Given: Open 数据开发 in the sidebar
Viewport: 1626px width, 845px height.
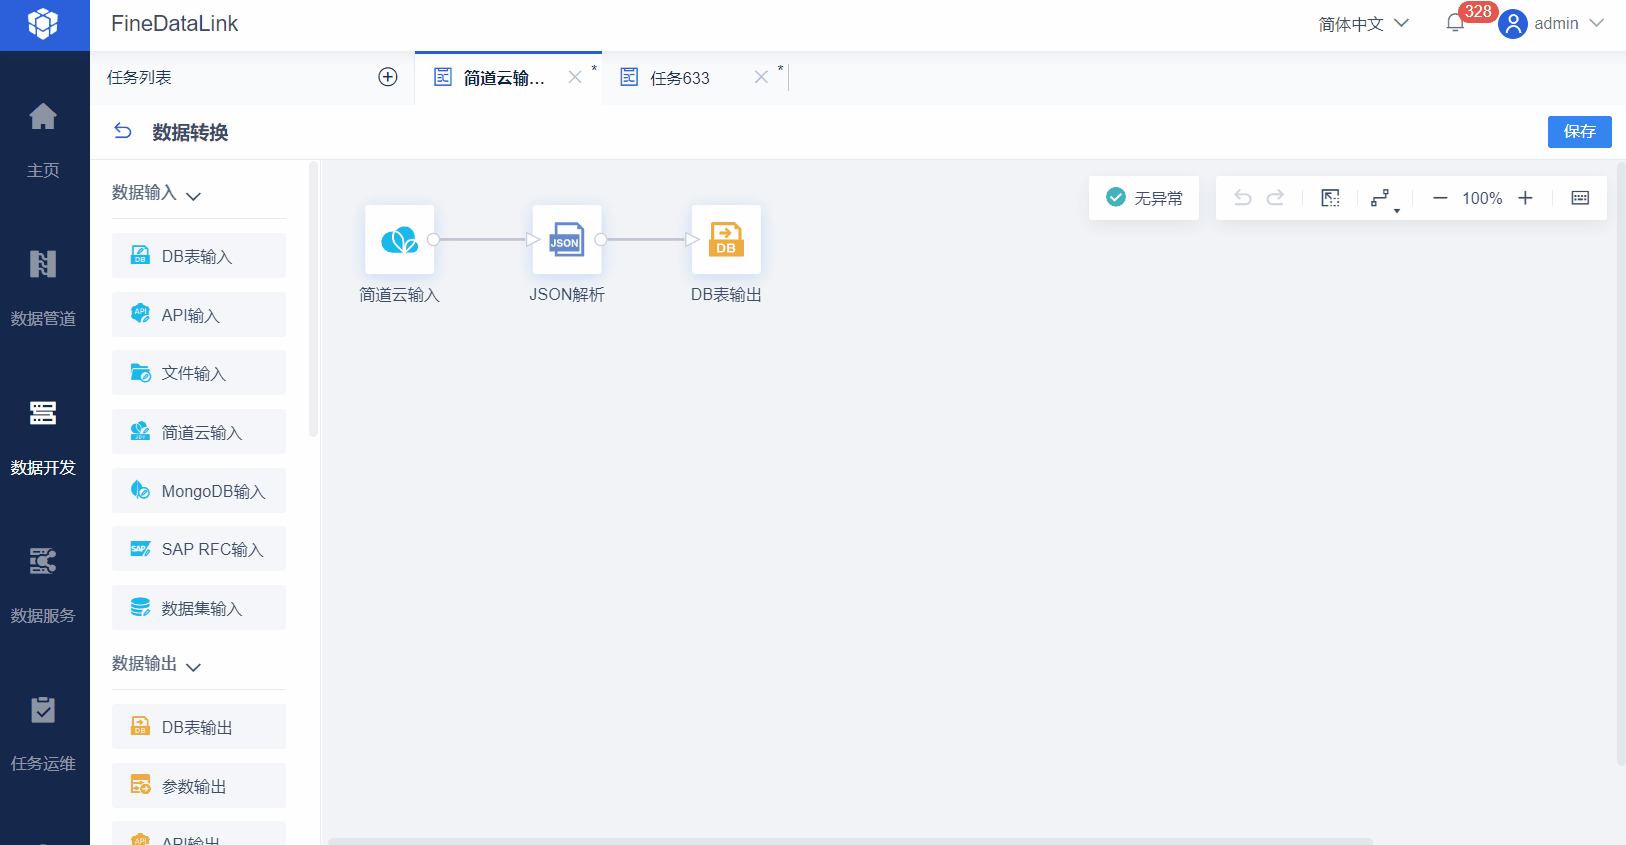Looking at the screenshot, I should pos(43,437).
